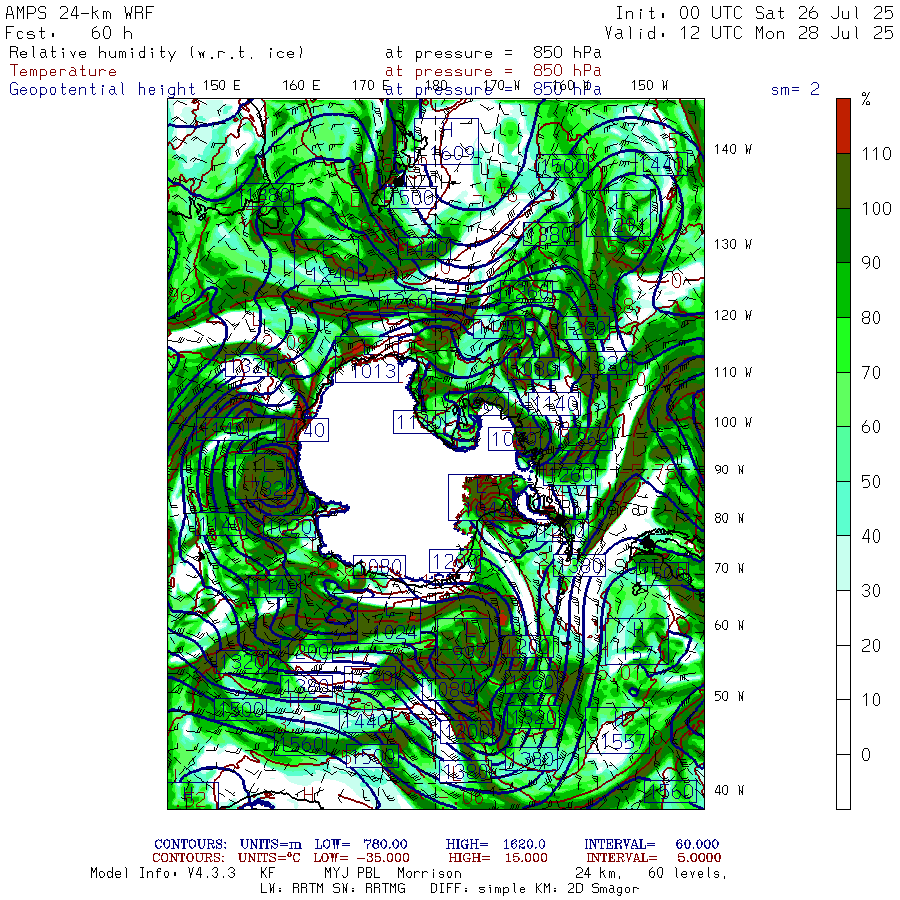Viewport: 900px width, 900px height.
Task: Click the '1609' high-center label on the map
Action: 453,153
